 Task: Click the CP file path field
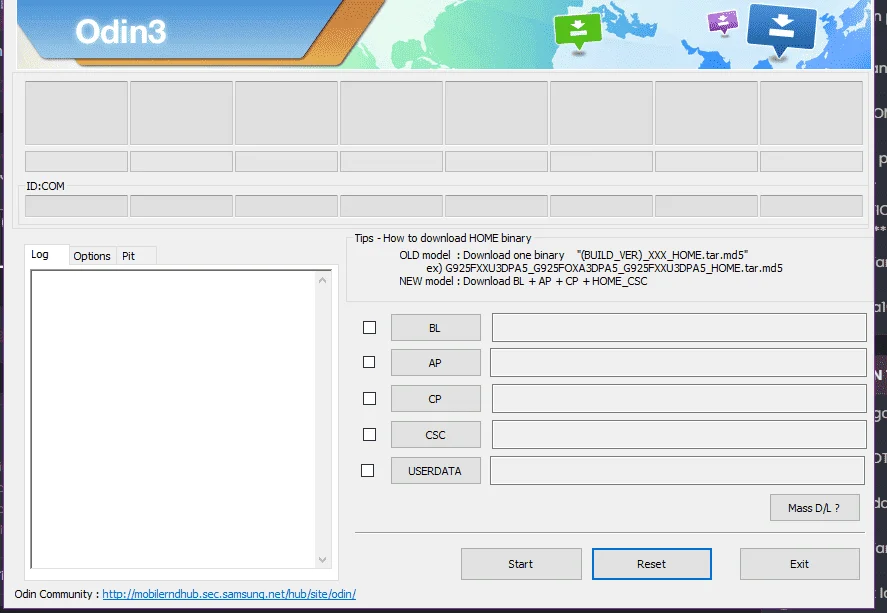tap(679, 399)
